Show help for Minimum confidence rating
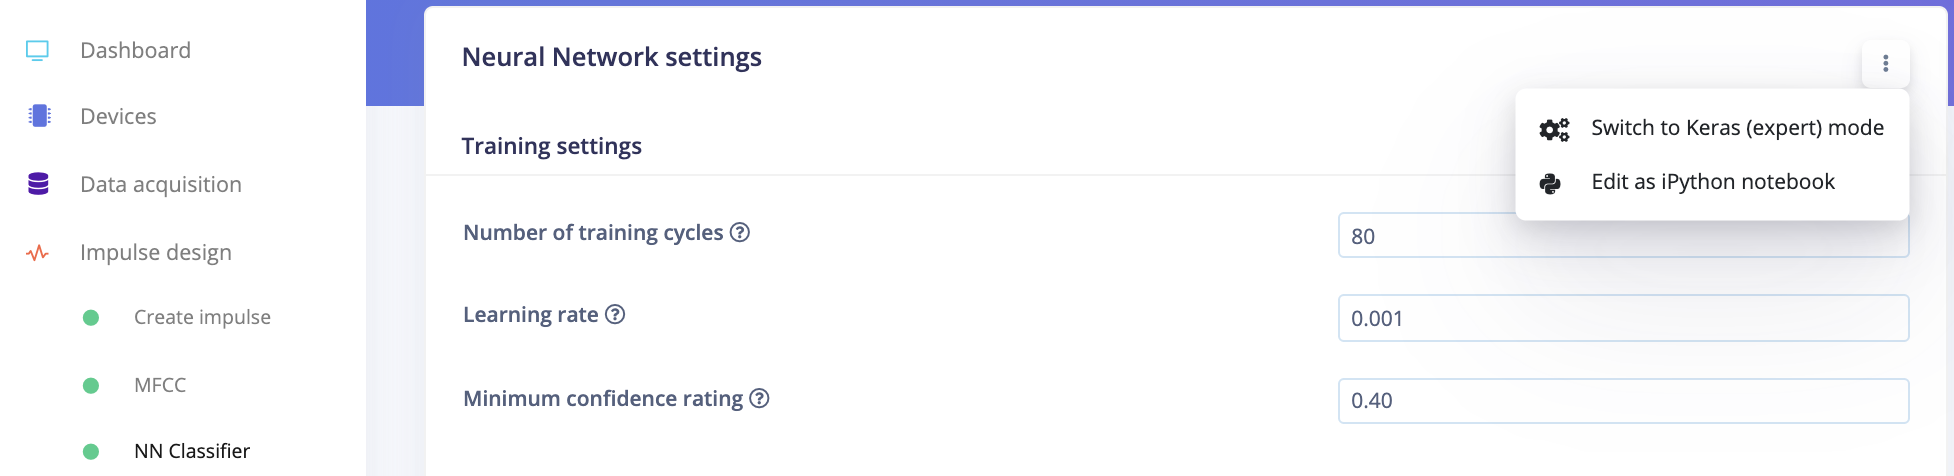1954x476 pixels. [759, 398]
